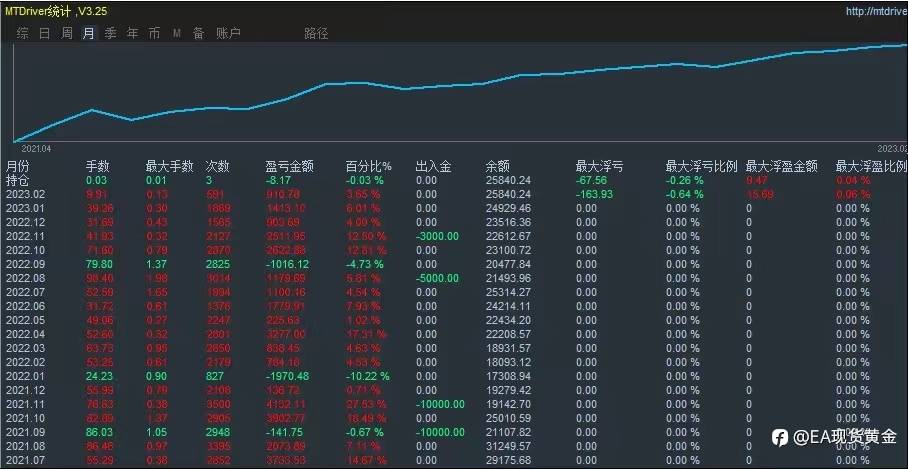
Task: Click the -1016.12 loss value
Action: pyautogui.click(x=287, y=264)
